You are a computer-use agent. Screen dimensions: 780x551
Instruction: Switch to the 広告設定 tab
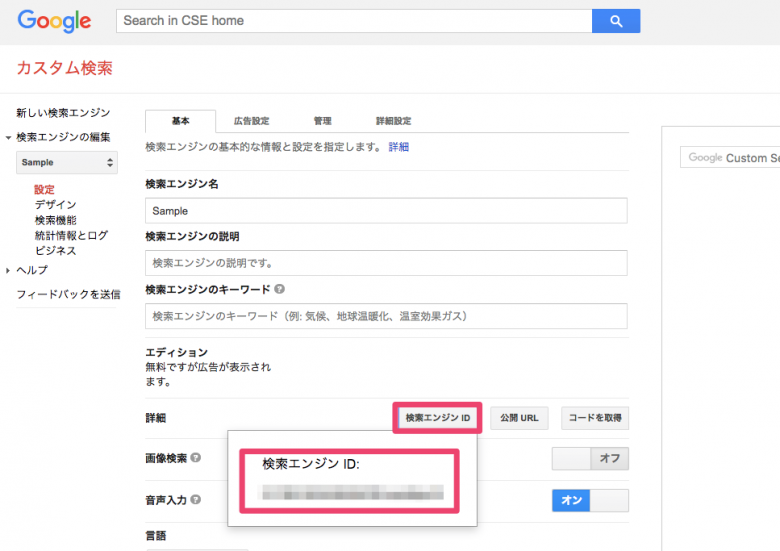tap(251, 121)
